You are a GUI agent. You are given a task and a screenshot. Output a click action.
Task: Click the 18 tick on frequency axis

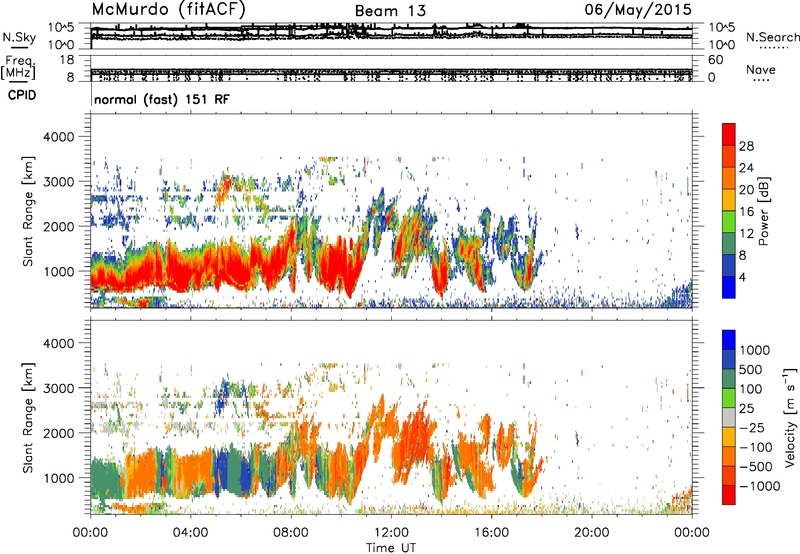tap(67, 60)
